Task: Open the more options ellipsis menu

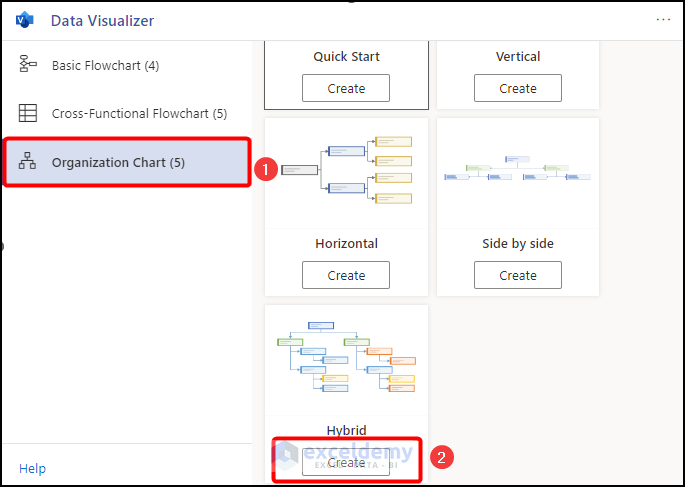Action: coord(663,19)
